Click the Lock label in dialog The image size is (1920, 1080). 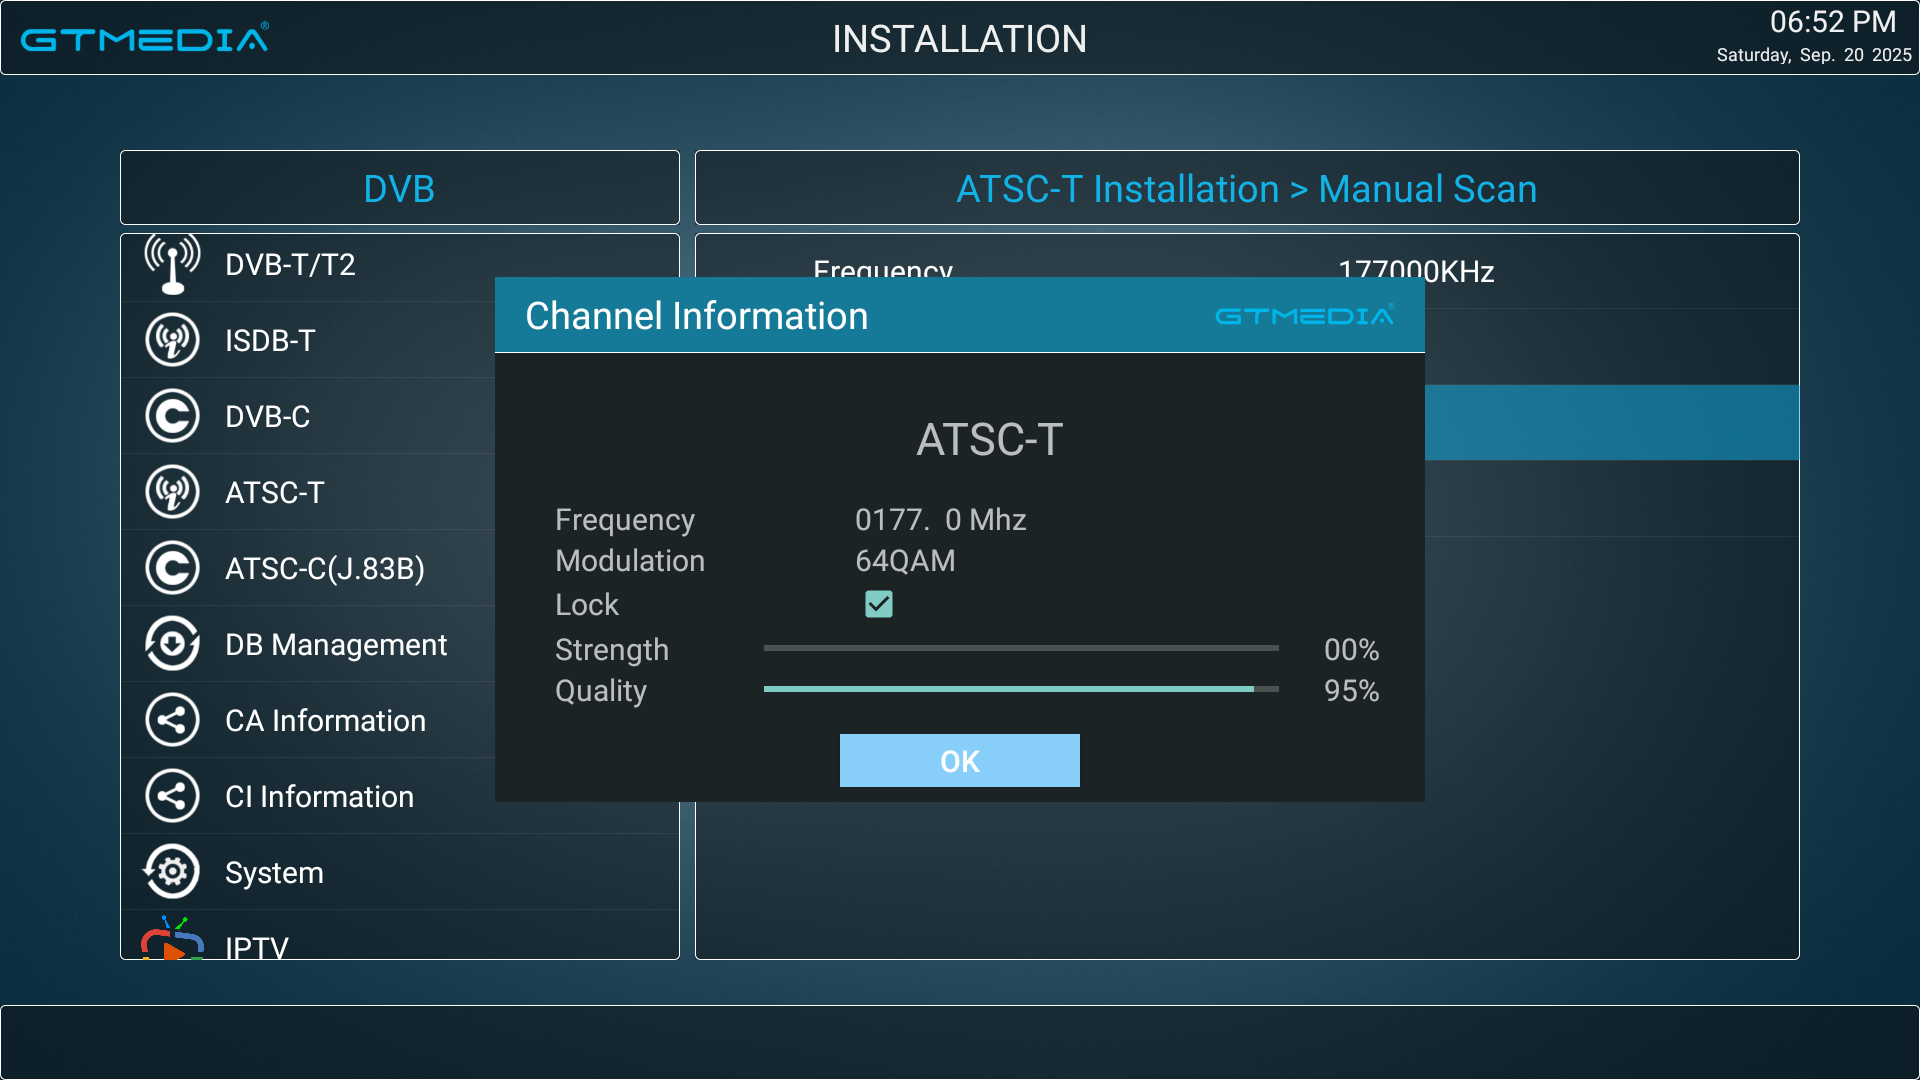[x=587, y=605]
